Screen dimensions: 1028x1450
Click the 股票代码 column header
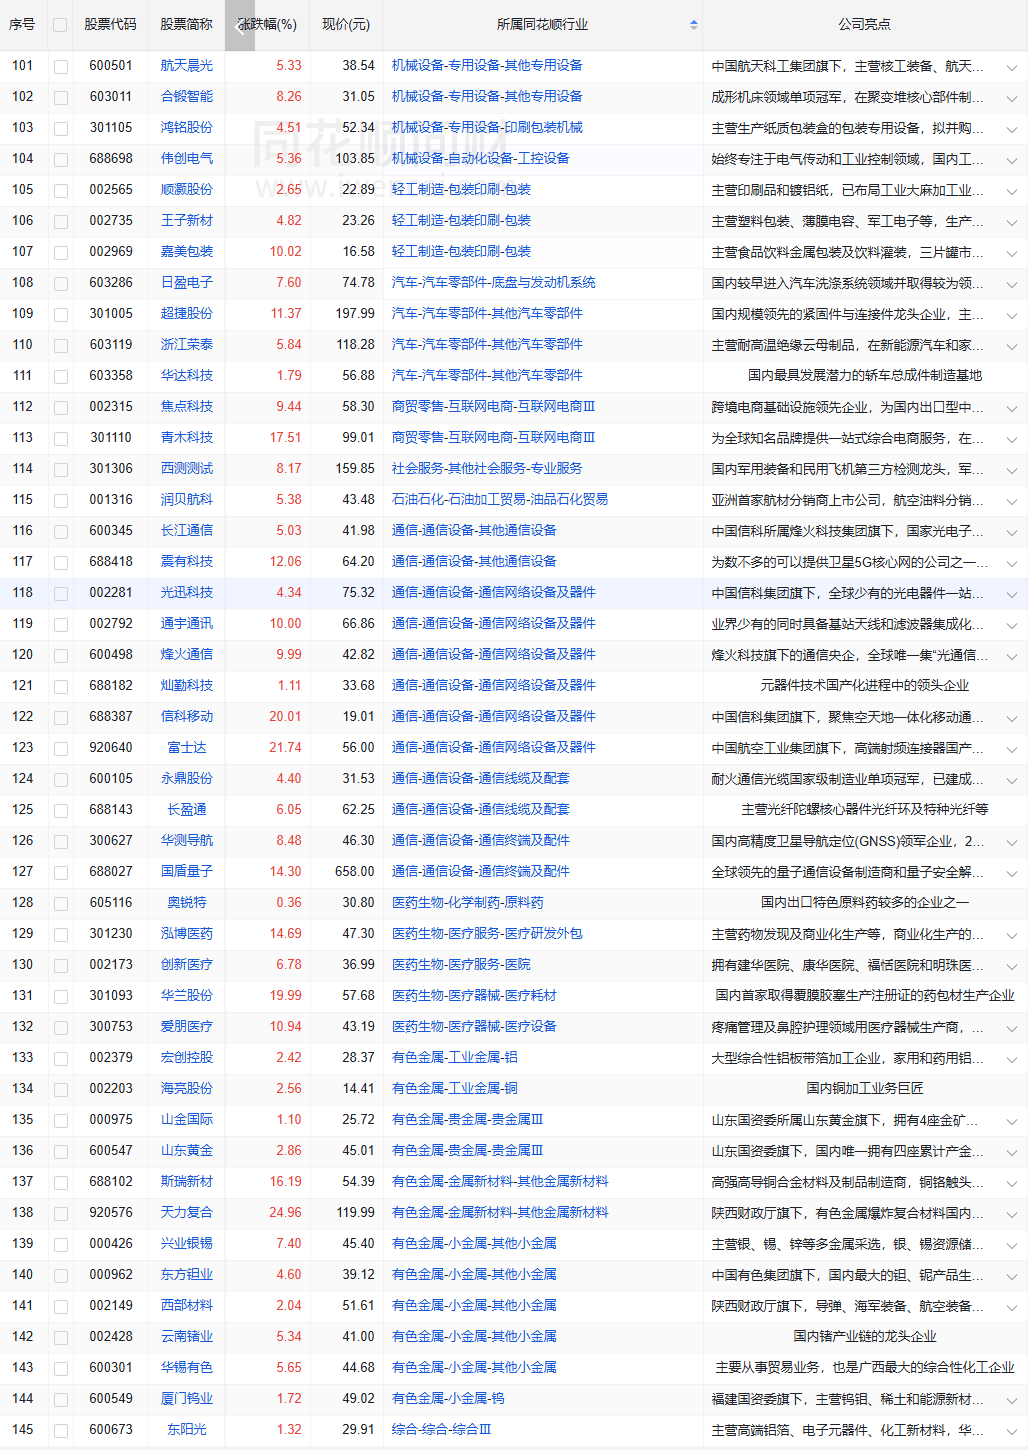[x=110, y=24]
